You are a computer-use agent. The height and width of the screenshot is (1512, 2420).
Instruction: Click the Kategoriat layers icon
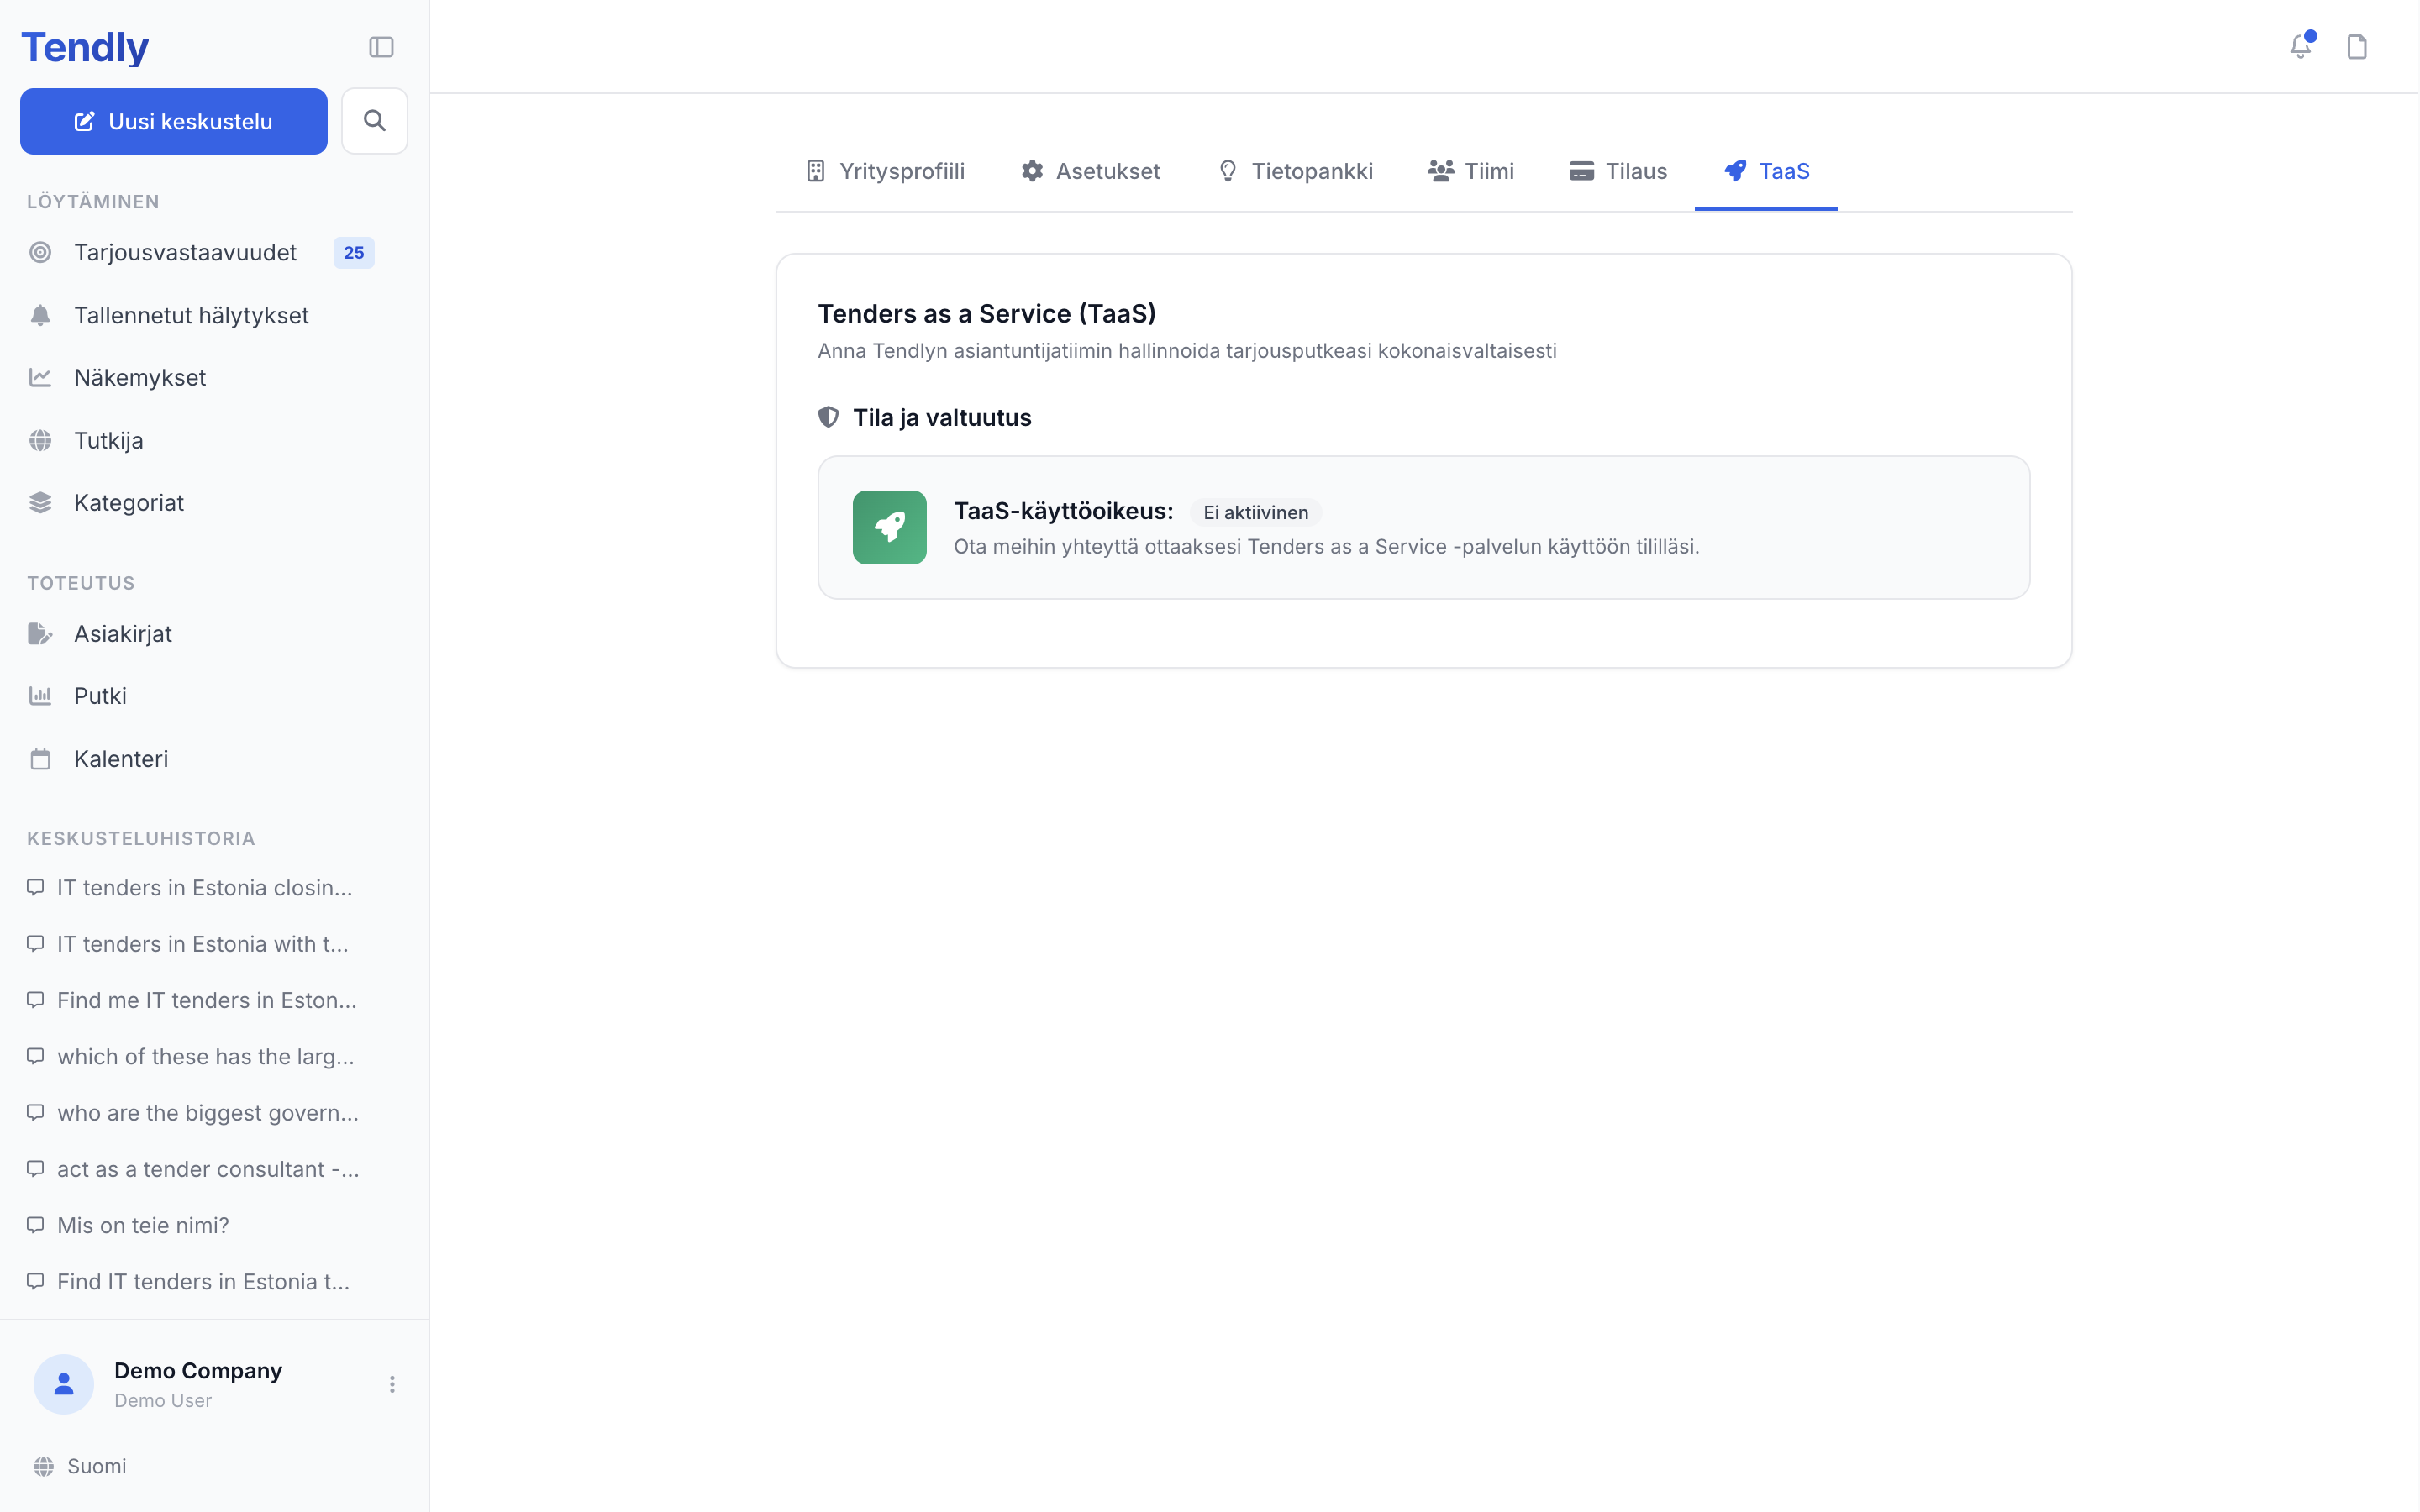coord(40,502)
